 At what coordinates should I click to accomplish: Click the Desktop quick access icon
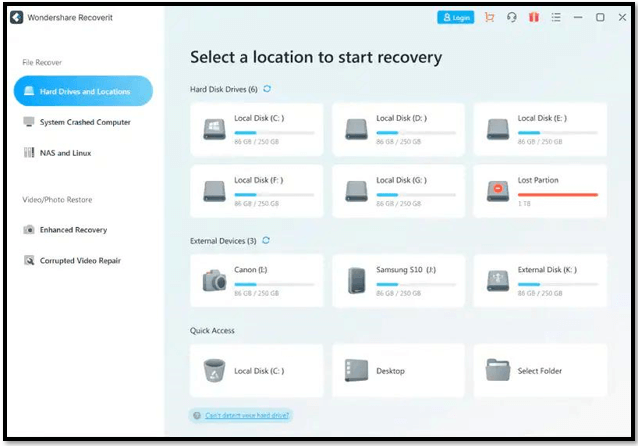tap(356, 370)
